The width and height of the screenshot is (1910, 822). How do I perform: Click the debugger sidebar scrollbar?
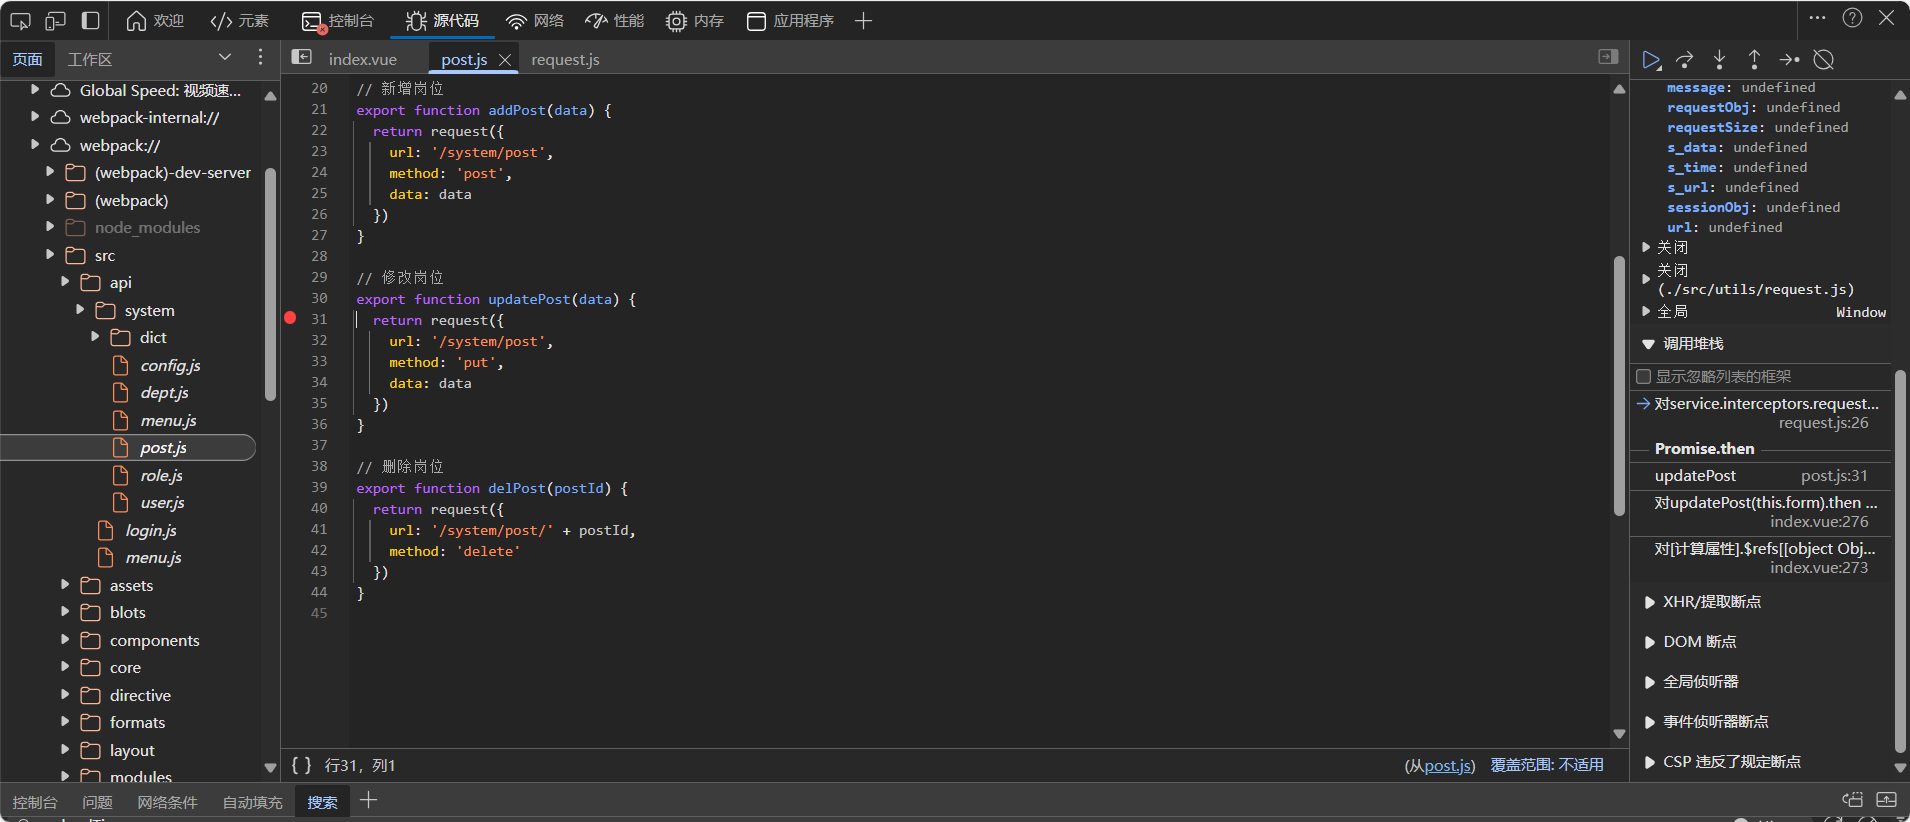click(1900, 560)
